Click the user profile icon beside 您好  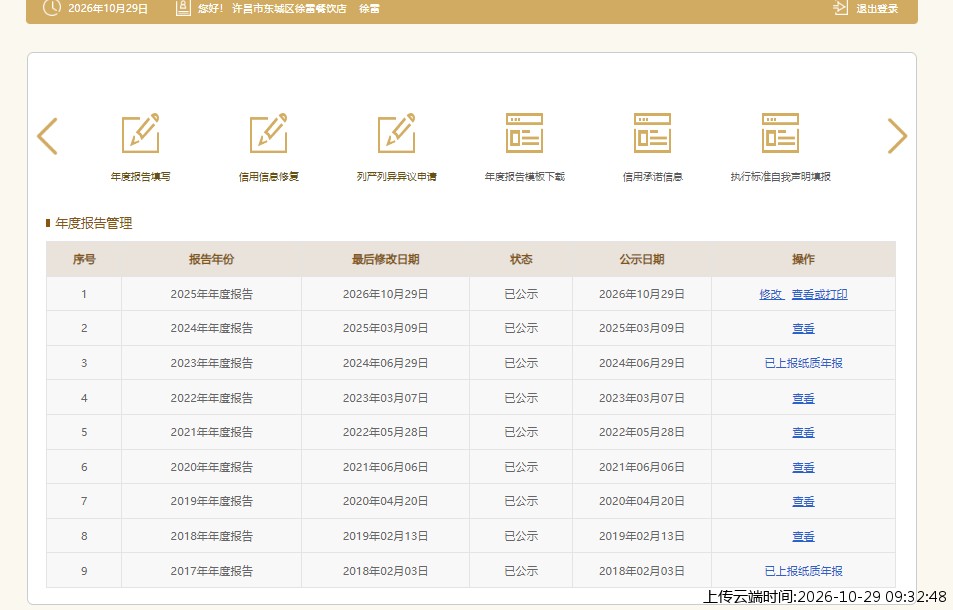pyautogui.click(x=183, y=8)
